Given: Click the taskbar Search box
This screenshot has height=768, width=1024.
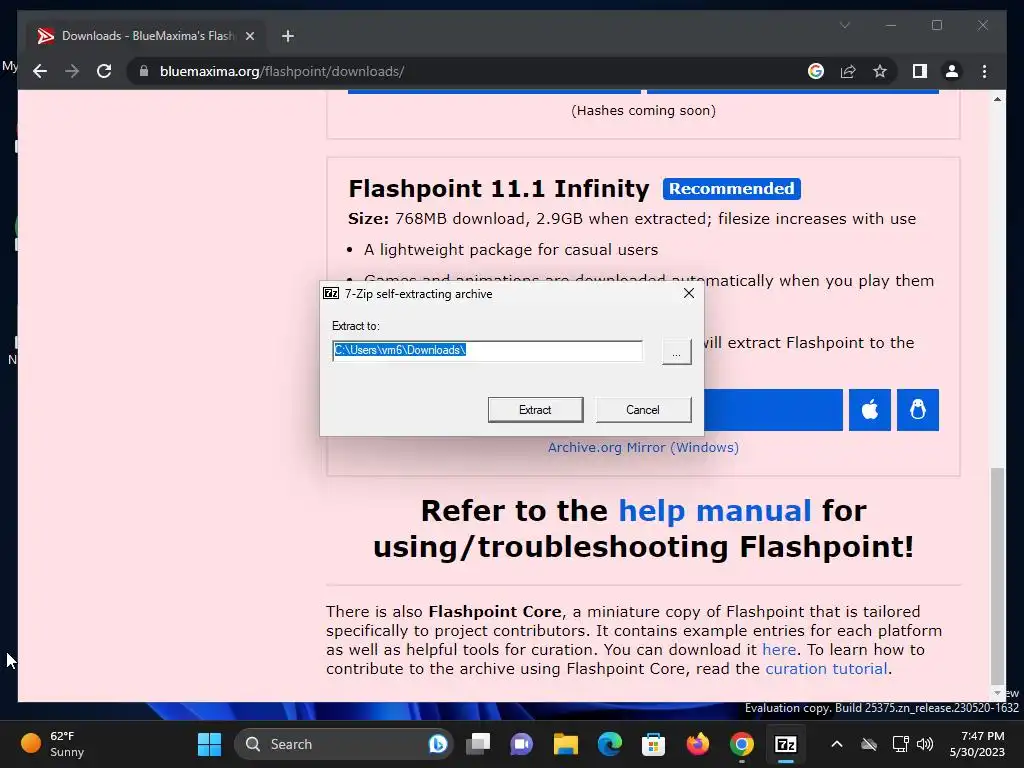Looking at the screenshot, I should 344,744.
